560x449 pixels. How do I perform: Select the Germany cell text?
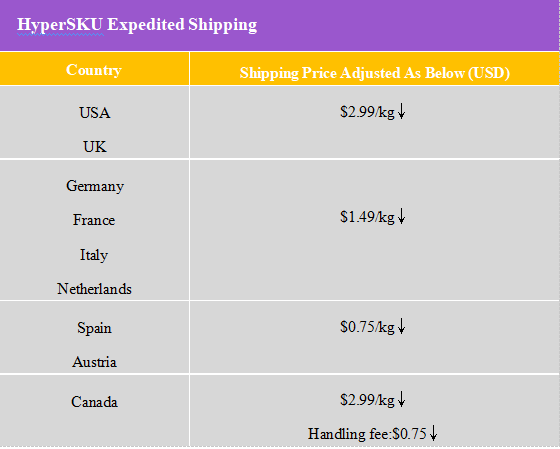(x=95, y=186)
